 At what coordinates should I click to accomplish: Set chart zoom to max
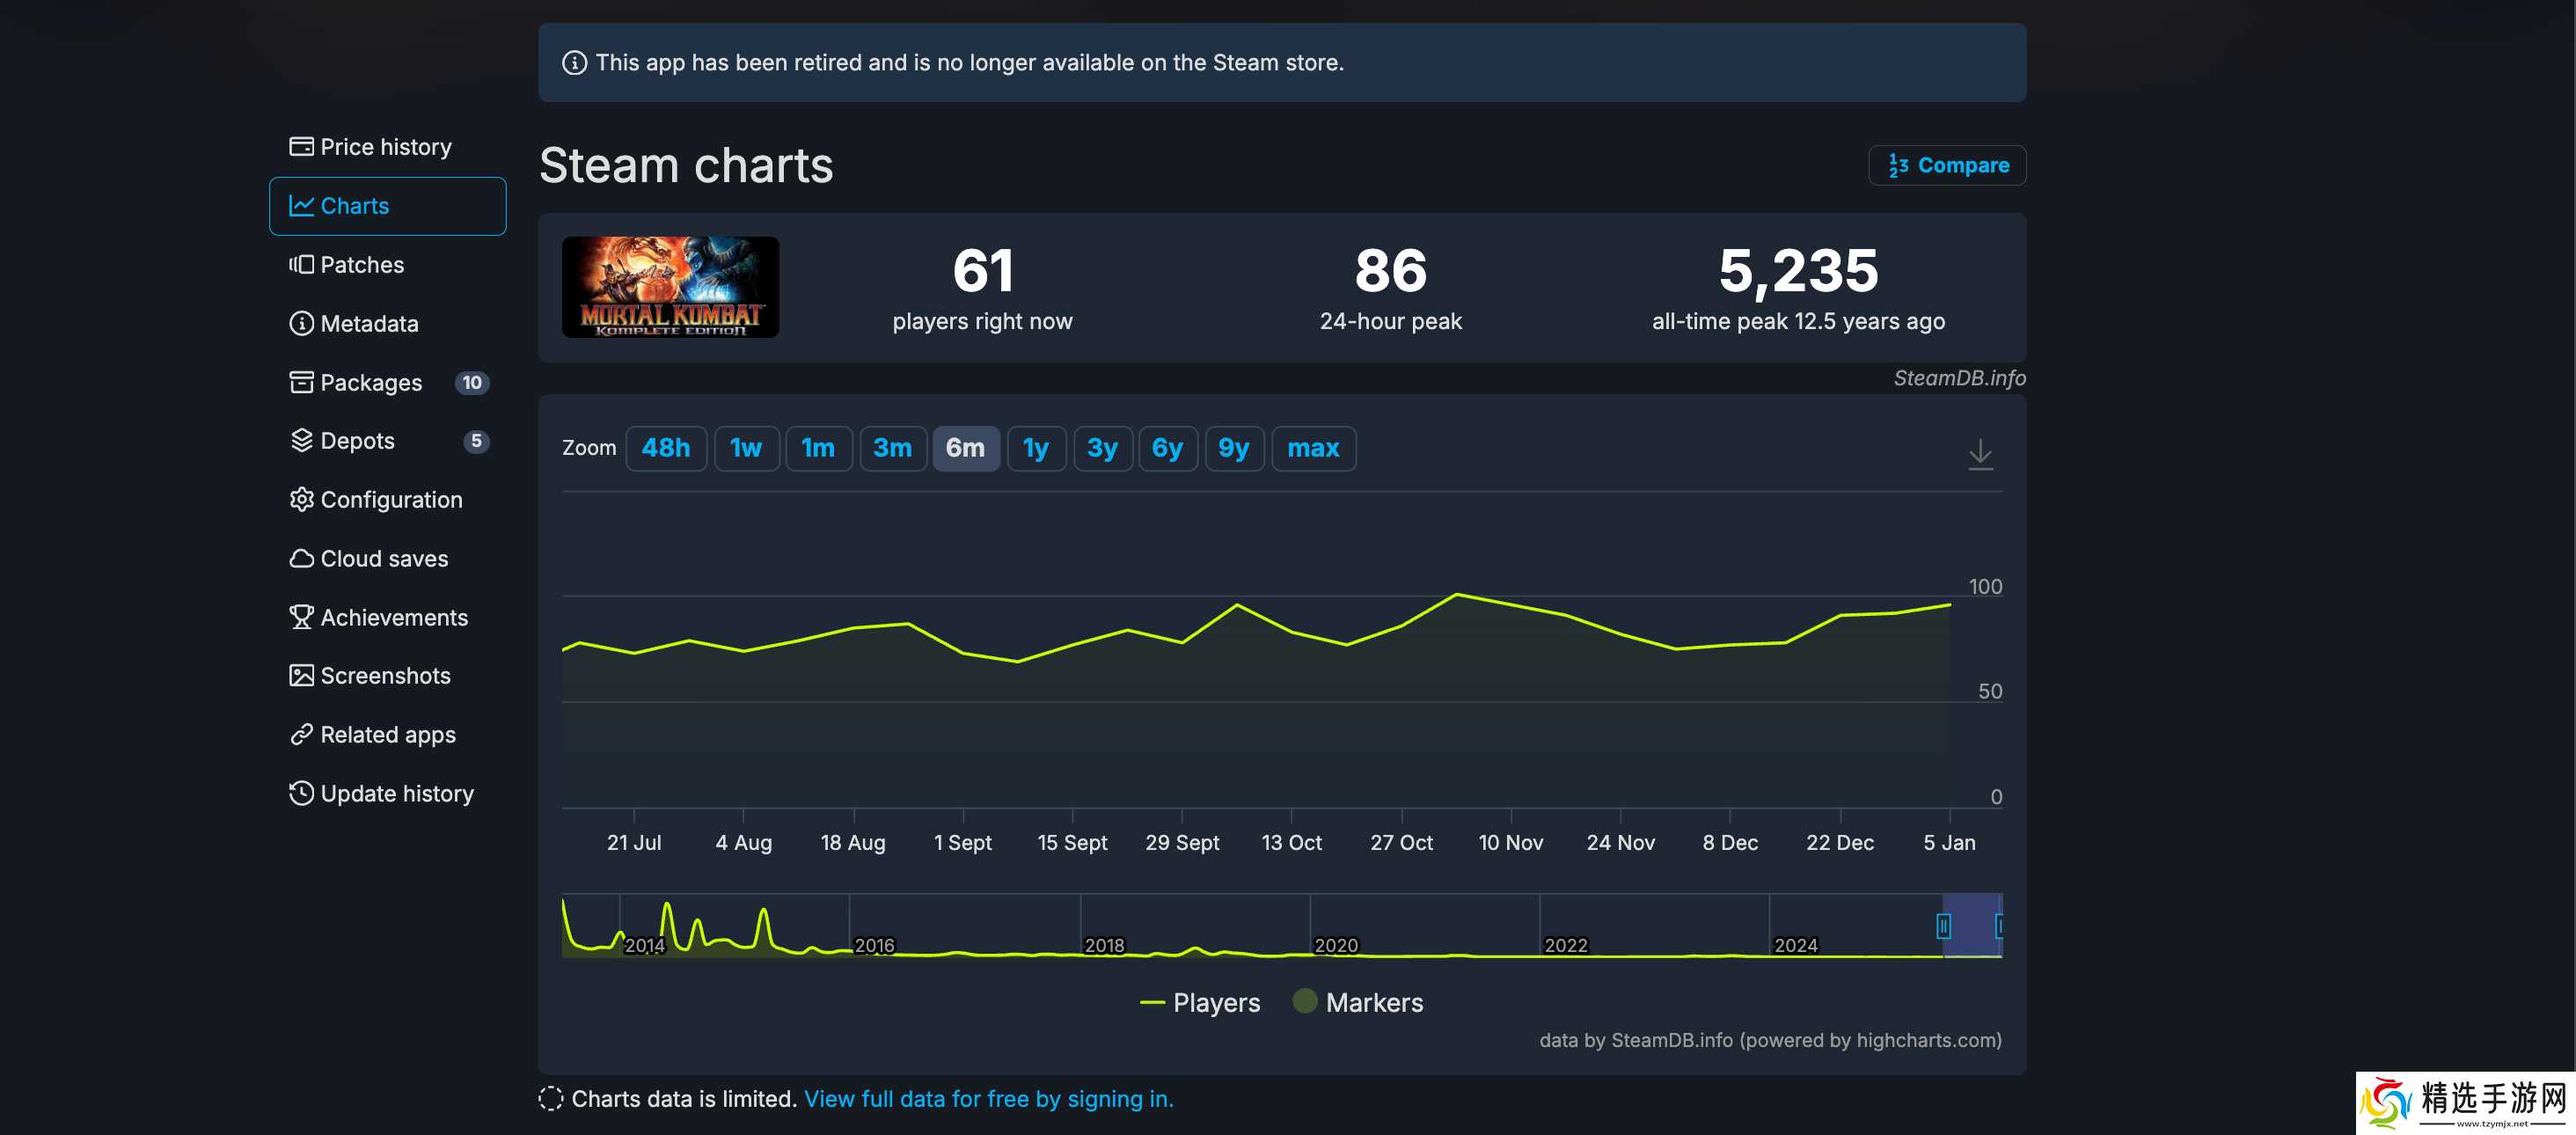click(1312, 448)
